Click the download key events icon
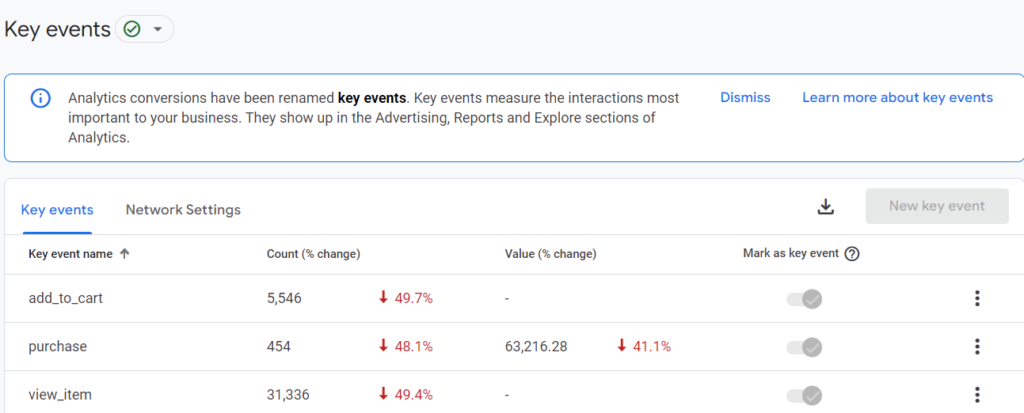 pos(825,206)
